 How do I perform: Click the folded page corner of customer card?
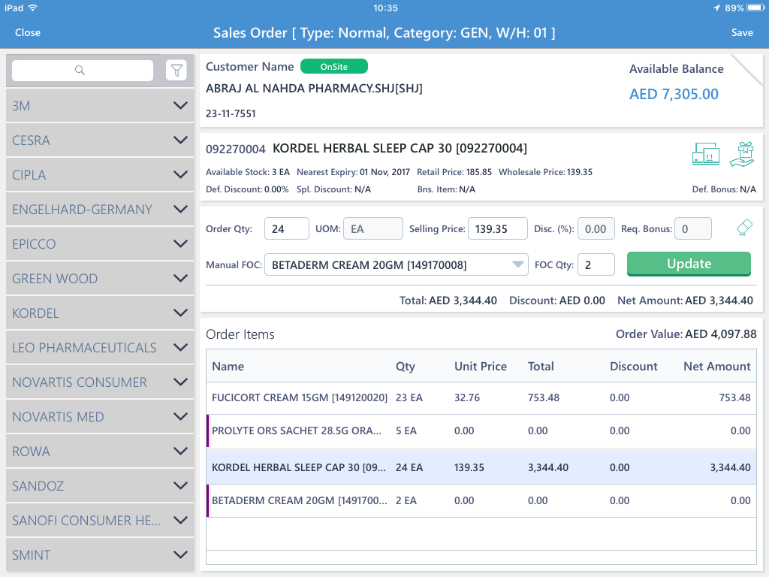tap(748, 69)
